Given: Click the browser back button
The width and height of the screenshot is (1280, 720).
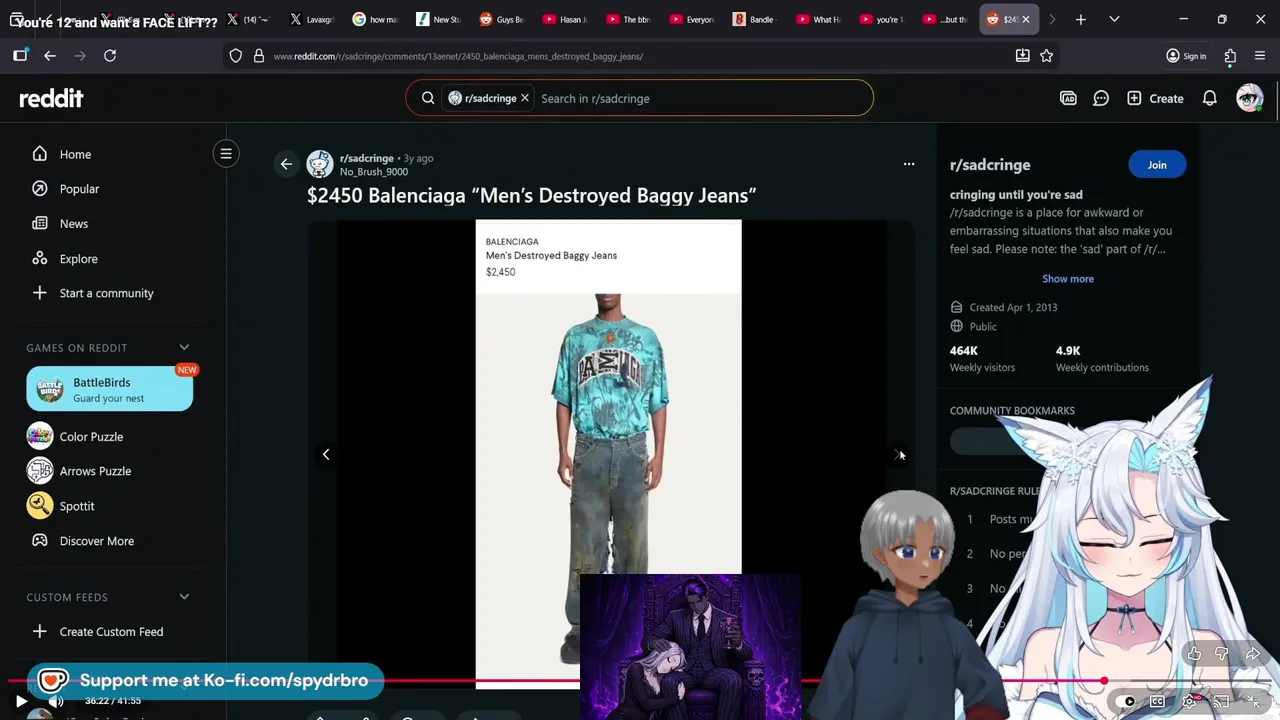Looking at the screenshot, I should (50, 56).
